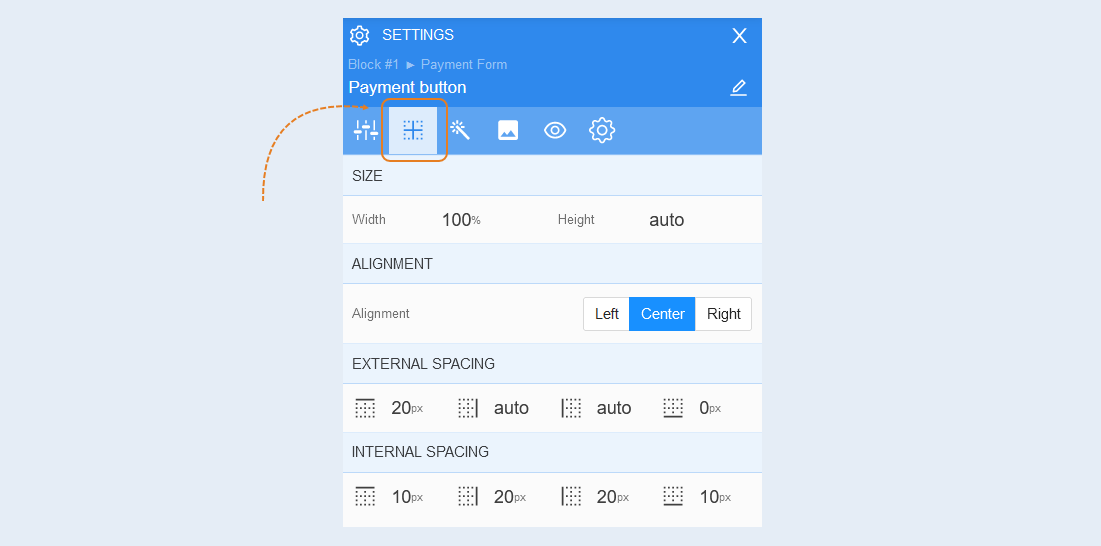Open the image background tab icon
This screenshot has width=1101, height=546.
(508, 131)
